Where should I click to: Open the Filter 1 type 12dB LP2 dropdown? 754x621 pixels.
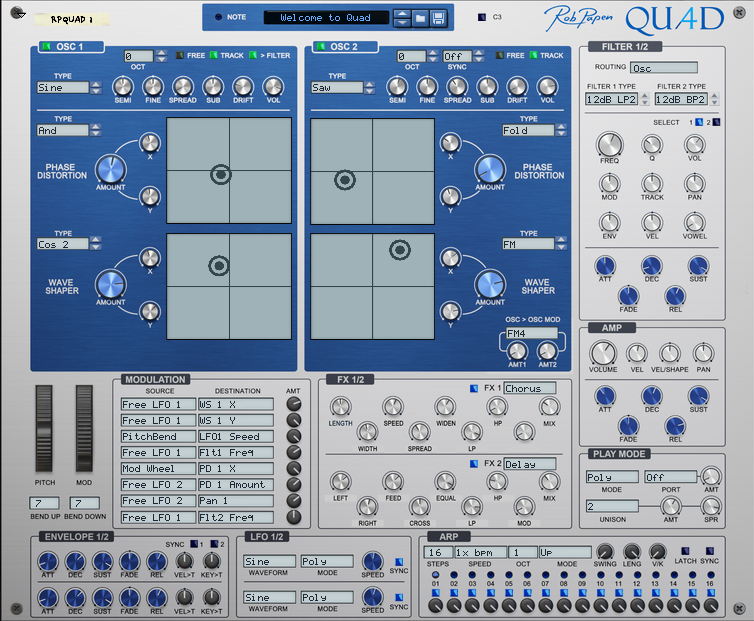(x=613, y=100)
